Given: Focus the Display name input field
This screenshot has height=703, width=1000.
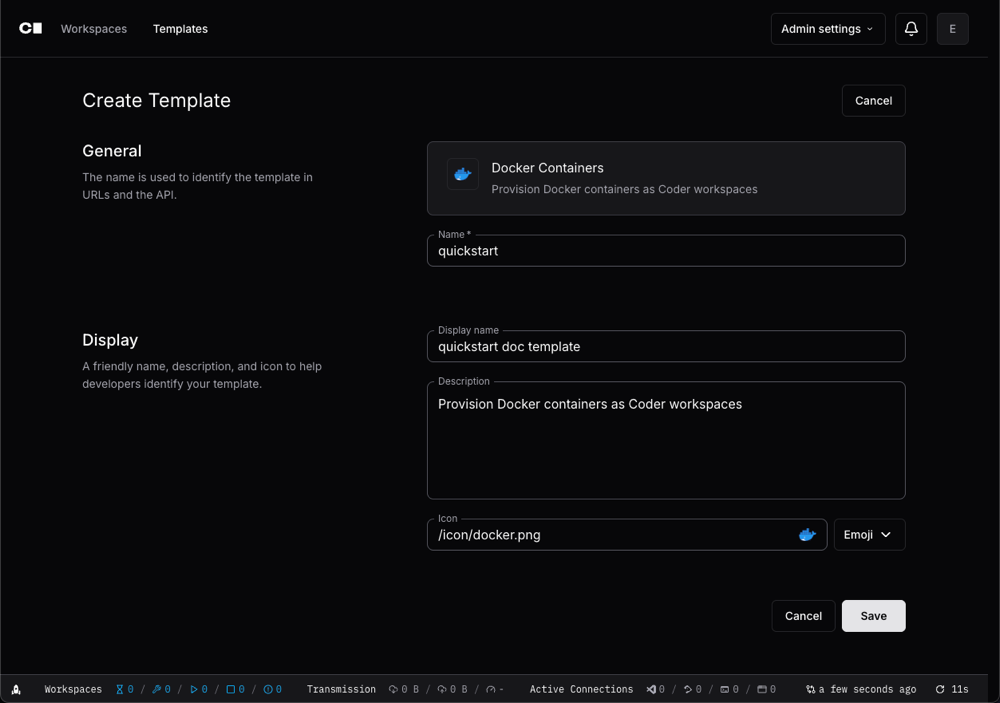Looking at the screenshot, I should coord(666,346).
